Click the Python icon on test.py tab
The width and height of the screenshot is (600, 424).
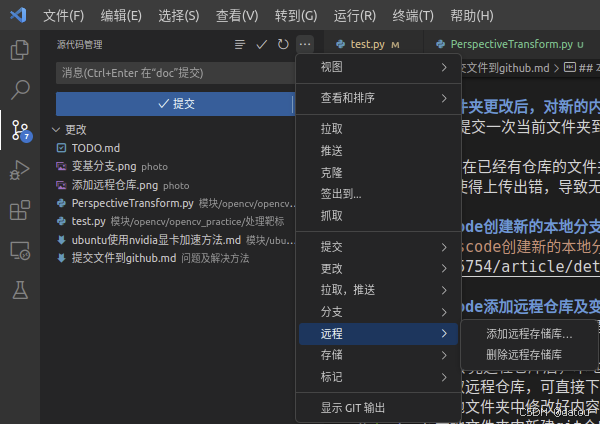click(340, 44)
